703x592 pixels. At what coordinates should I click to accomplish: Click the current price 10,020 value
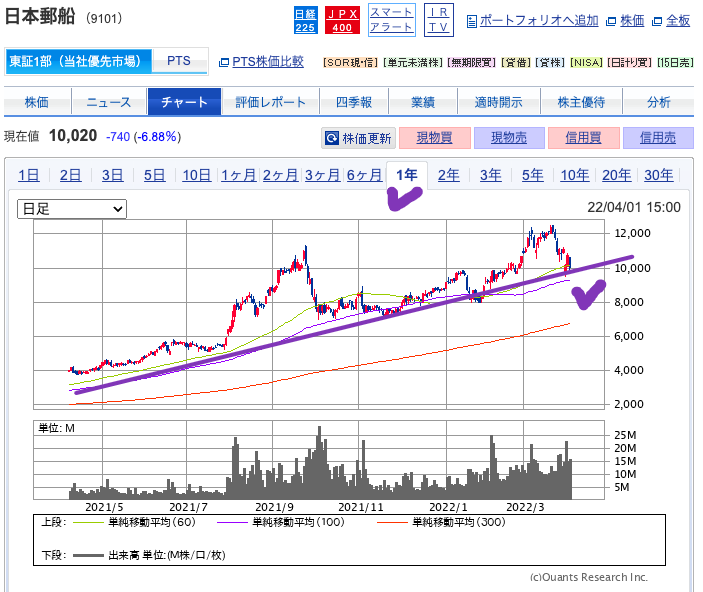(73, 135)
